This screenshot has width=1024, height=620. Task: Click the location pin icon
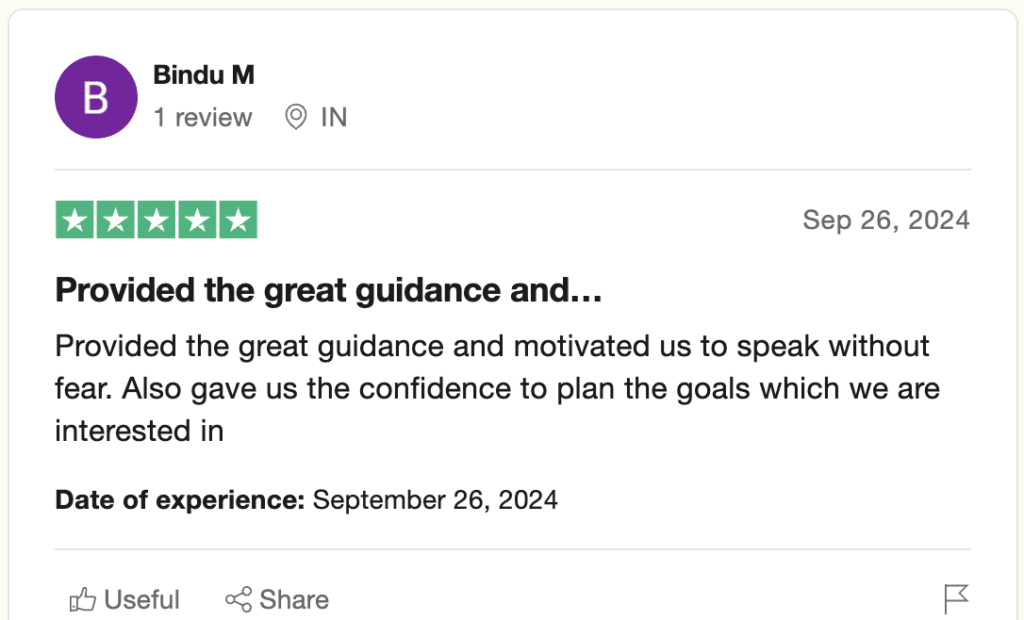coord(295,117)
